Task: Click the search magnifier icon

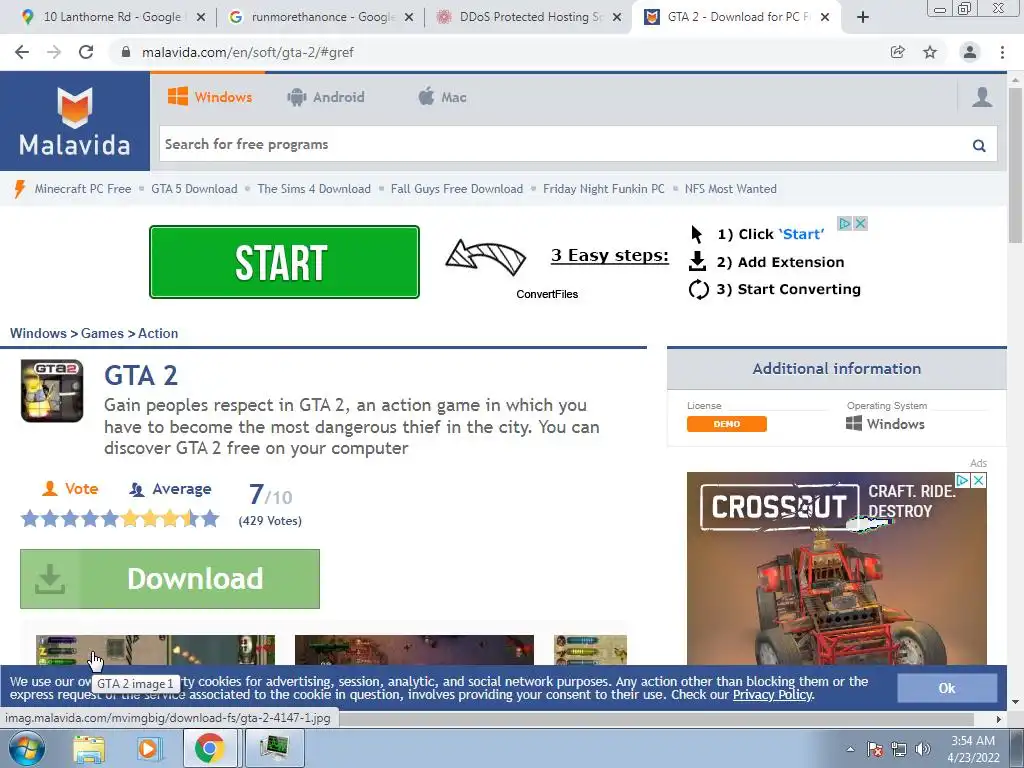Action: point(979,145)
